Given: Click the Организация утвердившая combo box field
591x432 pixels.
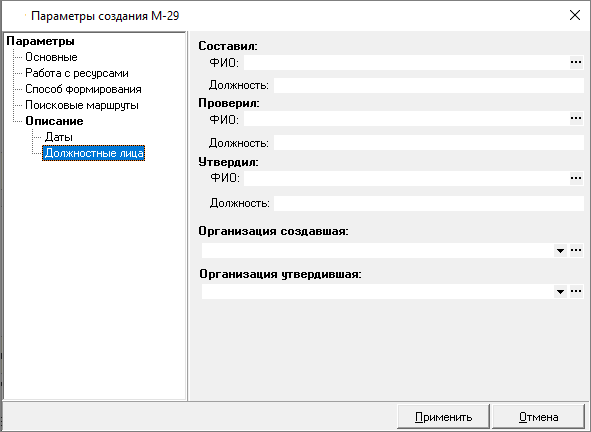Looking at the screenshot, I should click(x=378, y=291).
